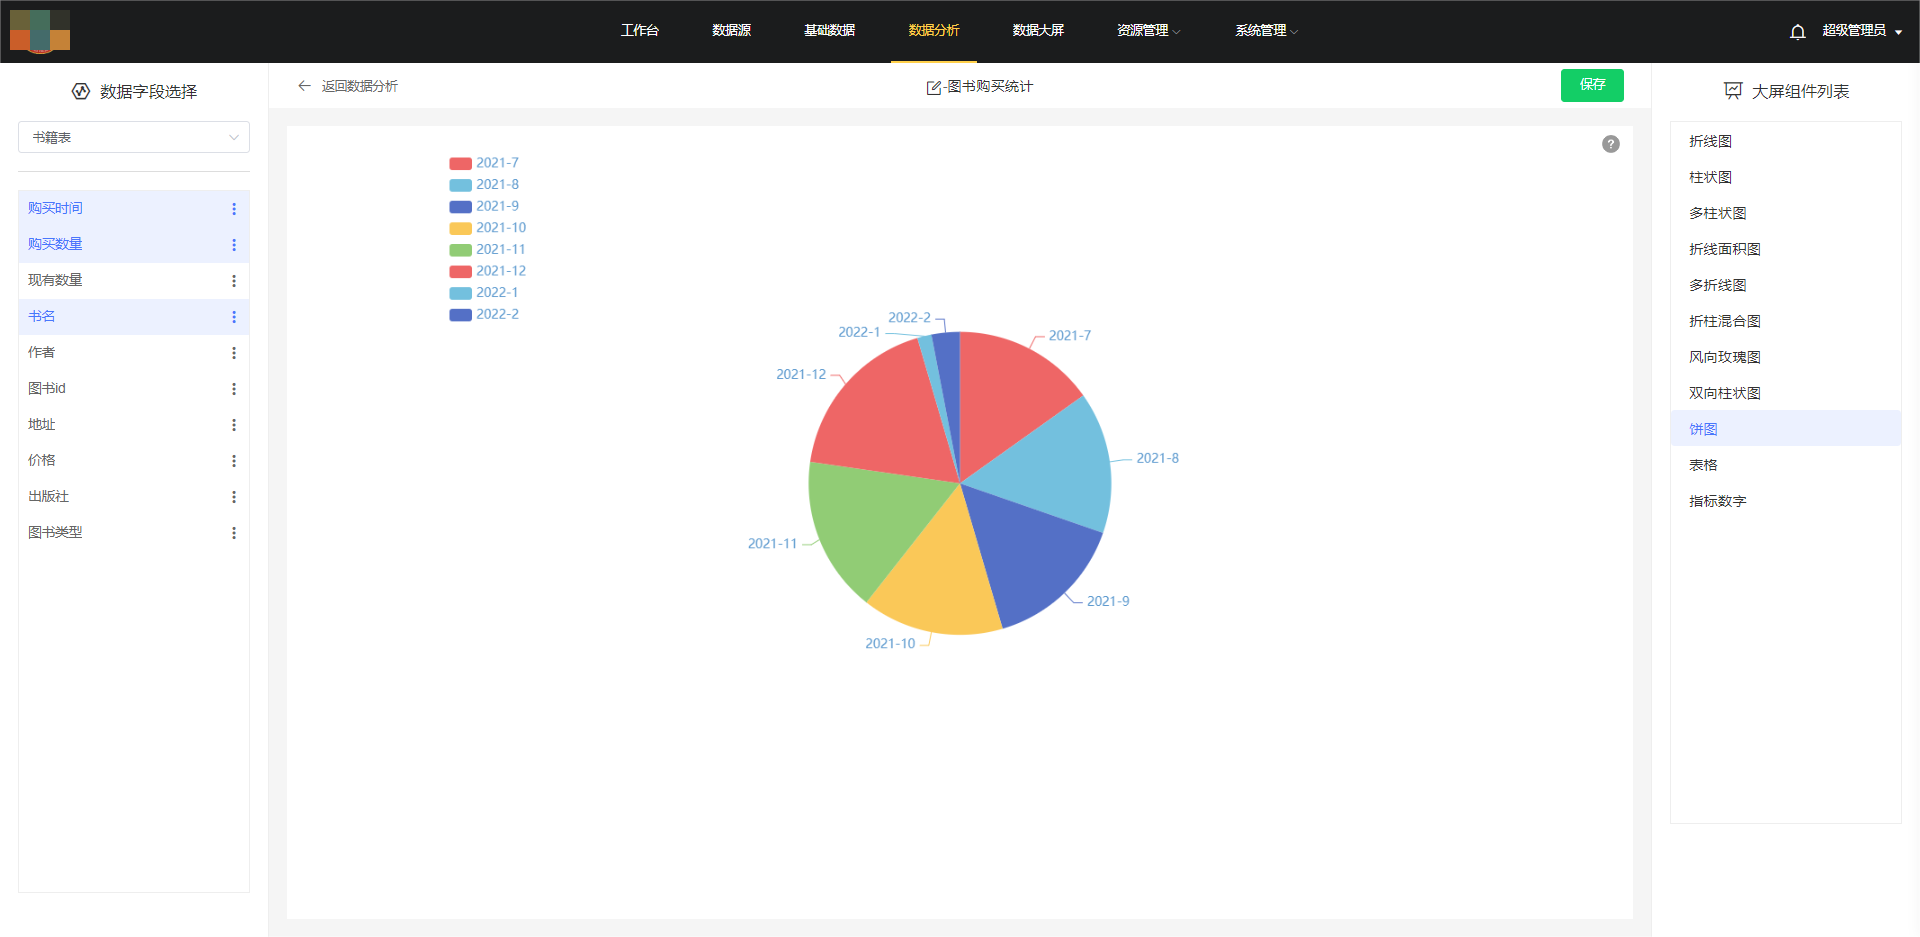Go to 数据分析 tab
This screenshot has height=937, width=1920.
tap(934, 31)
